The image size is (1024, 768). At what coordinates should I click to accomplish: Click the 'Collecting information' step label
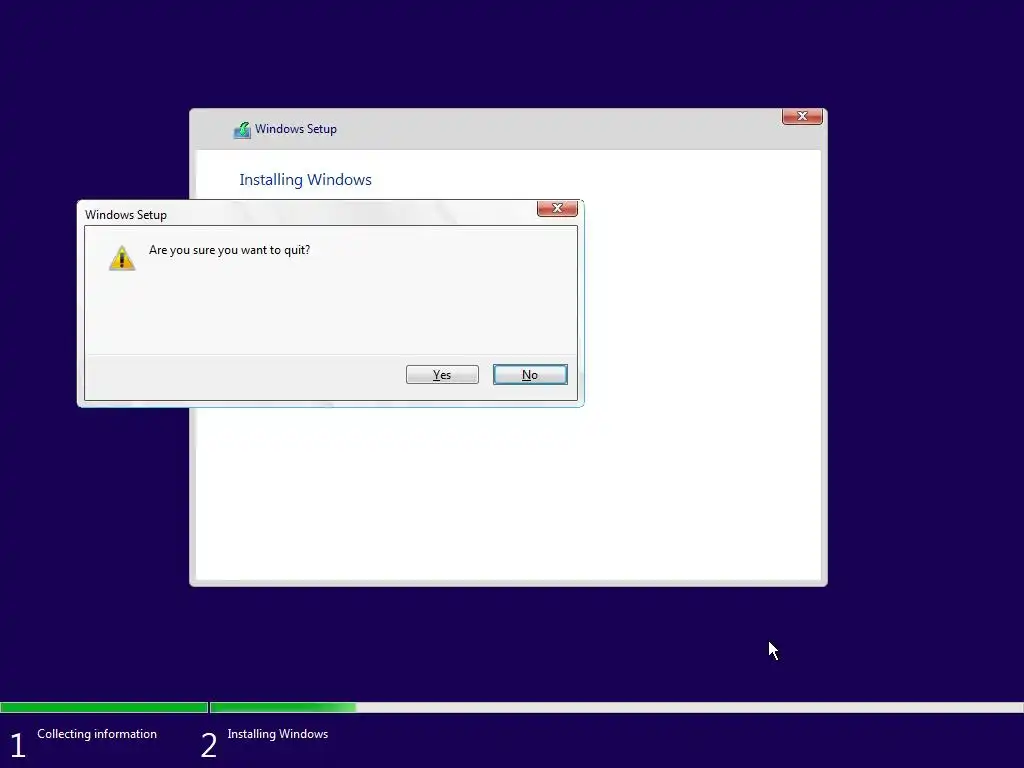point(97,733)
